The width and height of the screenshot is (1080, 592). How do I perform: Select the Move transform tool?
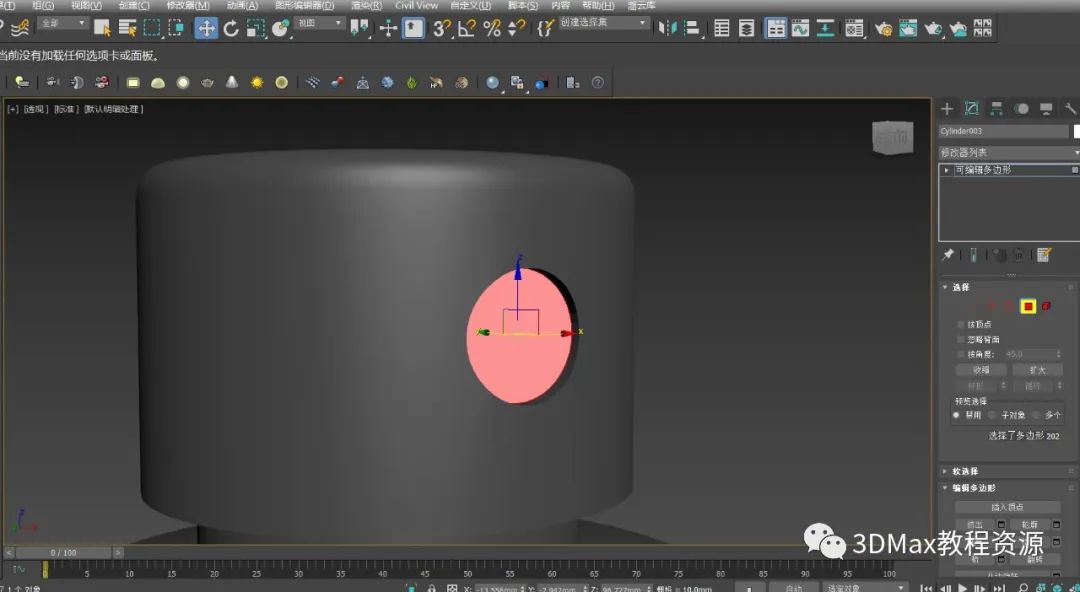click(206, 28)
